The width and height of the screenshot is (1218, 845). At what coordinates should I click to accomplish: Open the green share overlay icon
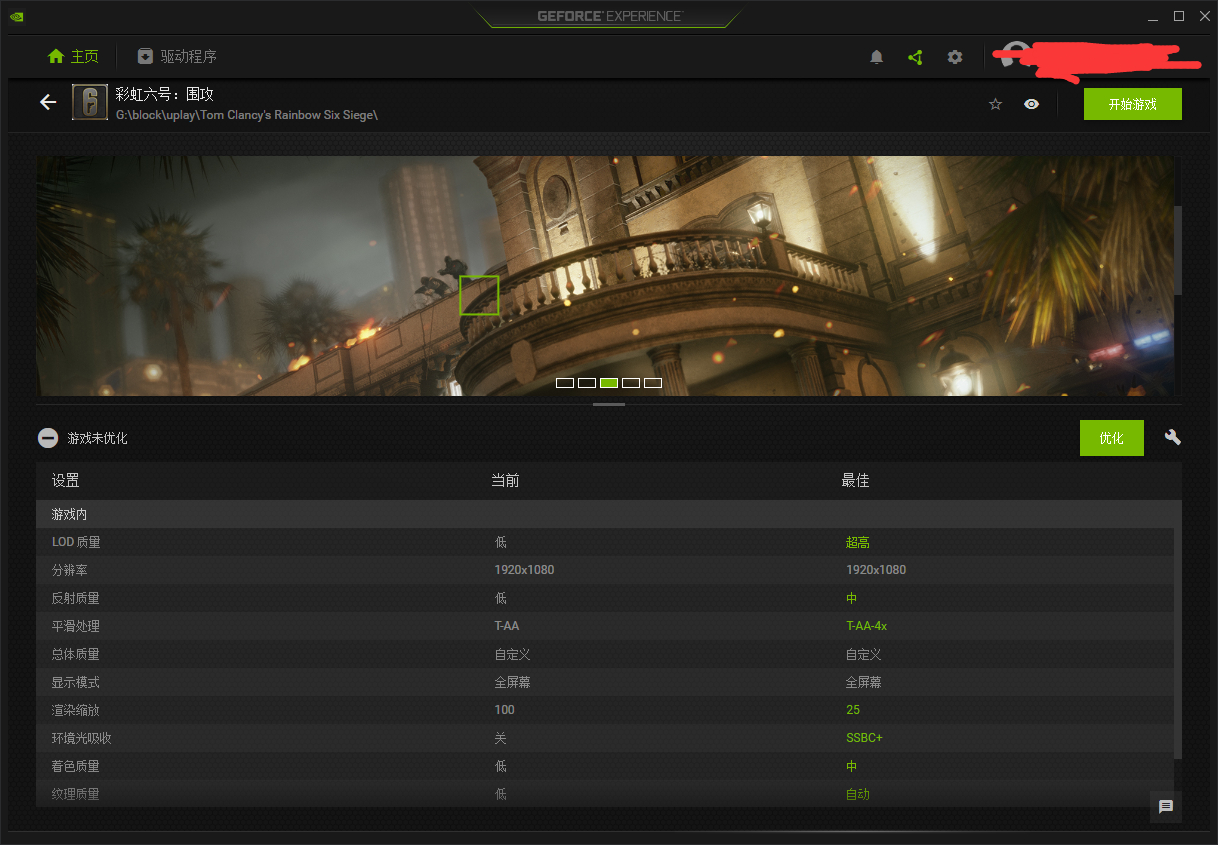915,57
